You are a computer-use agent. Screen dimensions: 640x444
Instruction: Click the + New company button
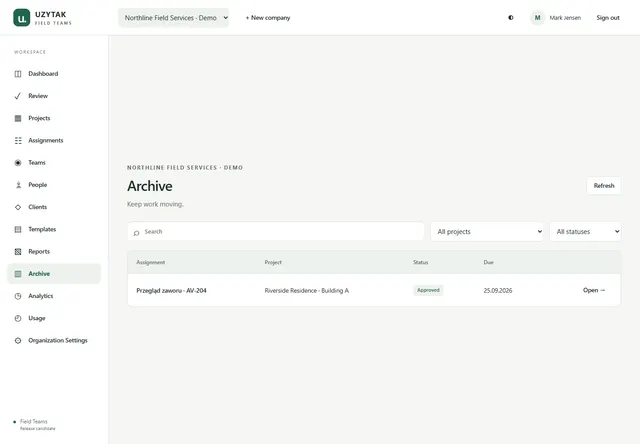coord(268,18)
